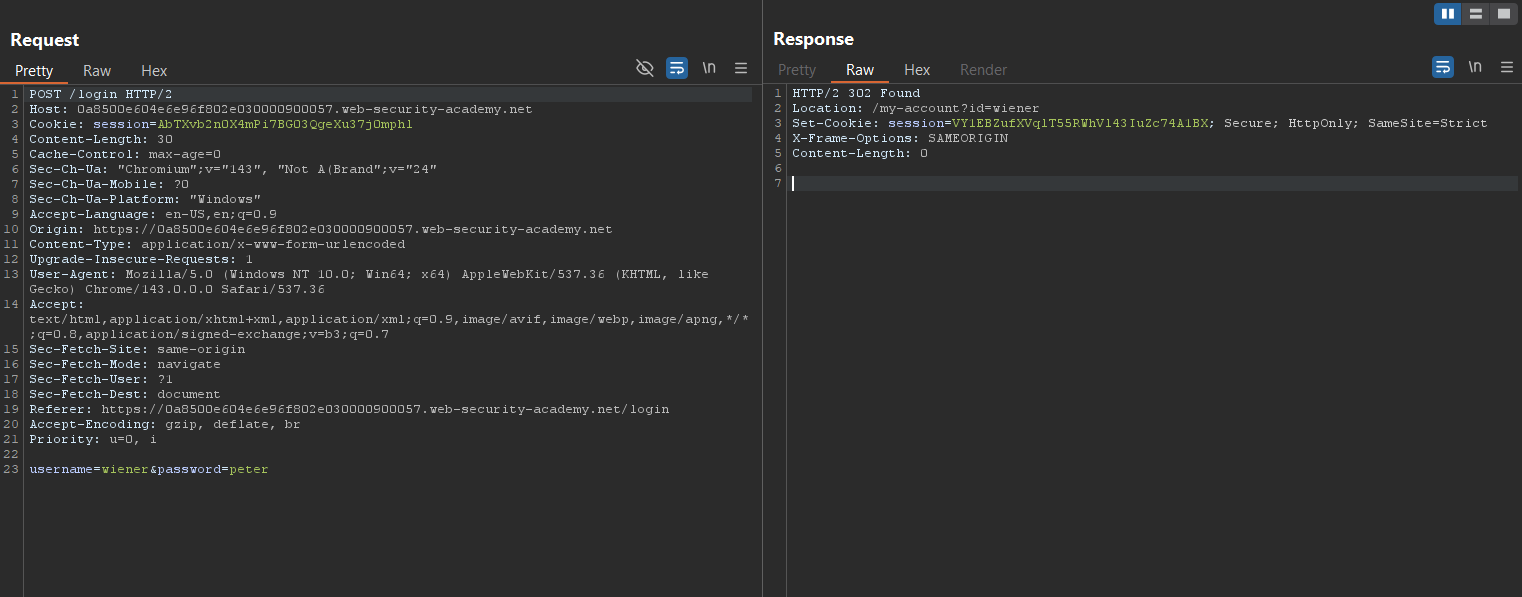Select the combined tabbed layout icon
The width and height of the screenshot is (1522, 597).
click(1503, 14)
